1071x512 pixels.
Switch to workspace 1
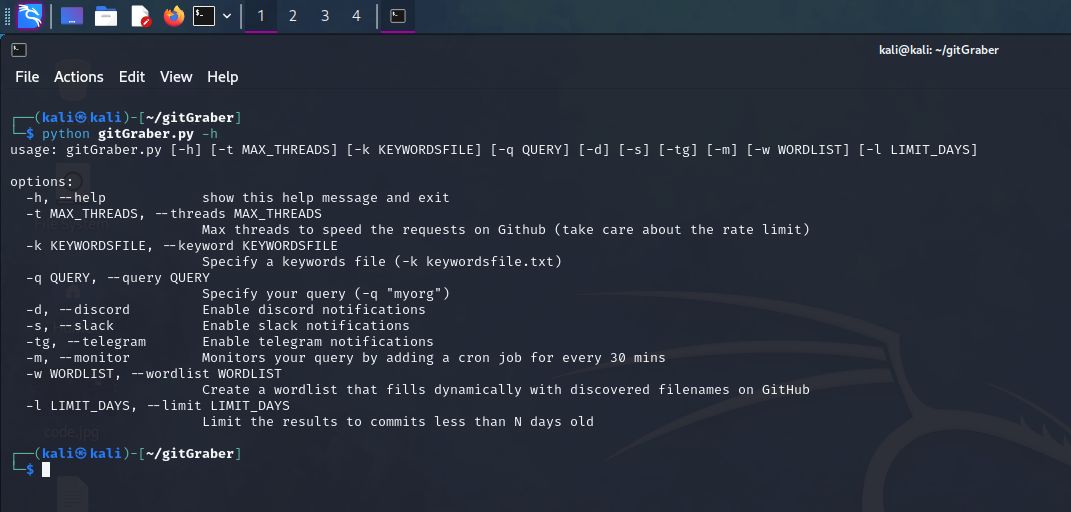(x=261, y=16)
